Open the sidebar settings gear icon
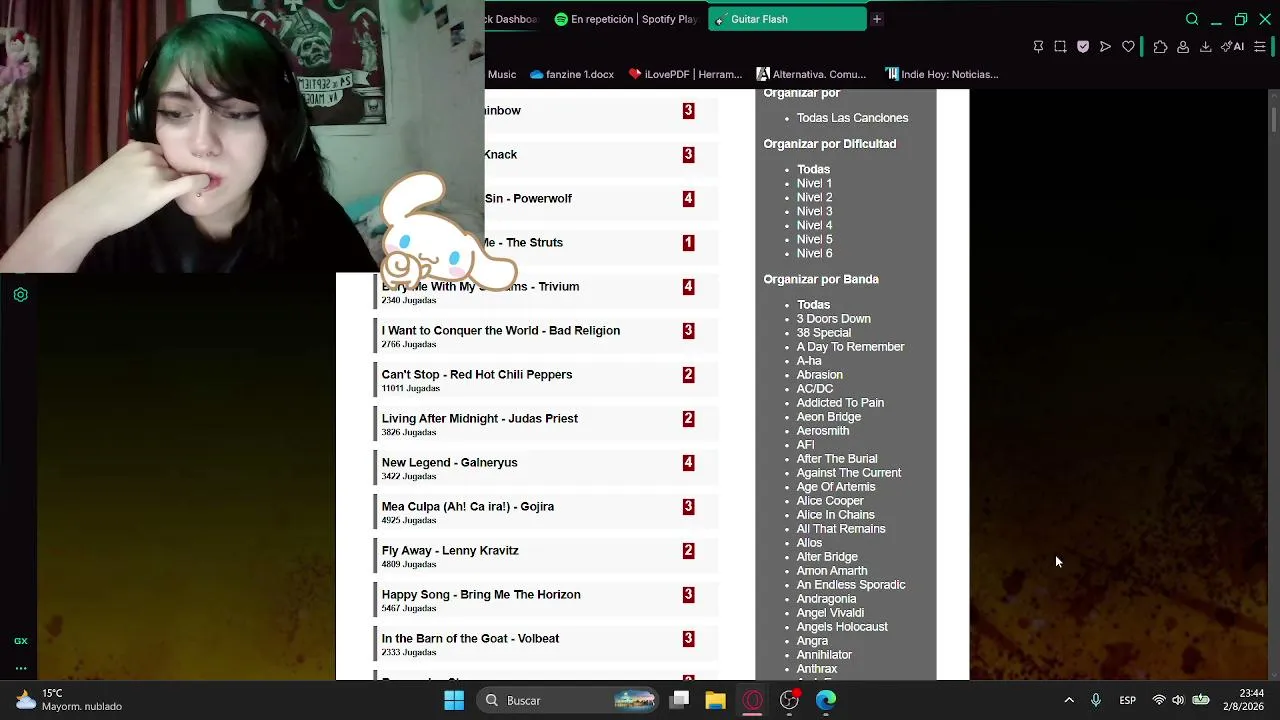 [x=20, y=295]
